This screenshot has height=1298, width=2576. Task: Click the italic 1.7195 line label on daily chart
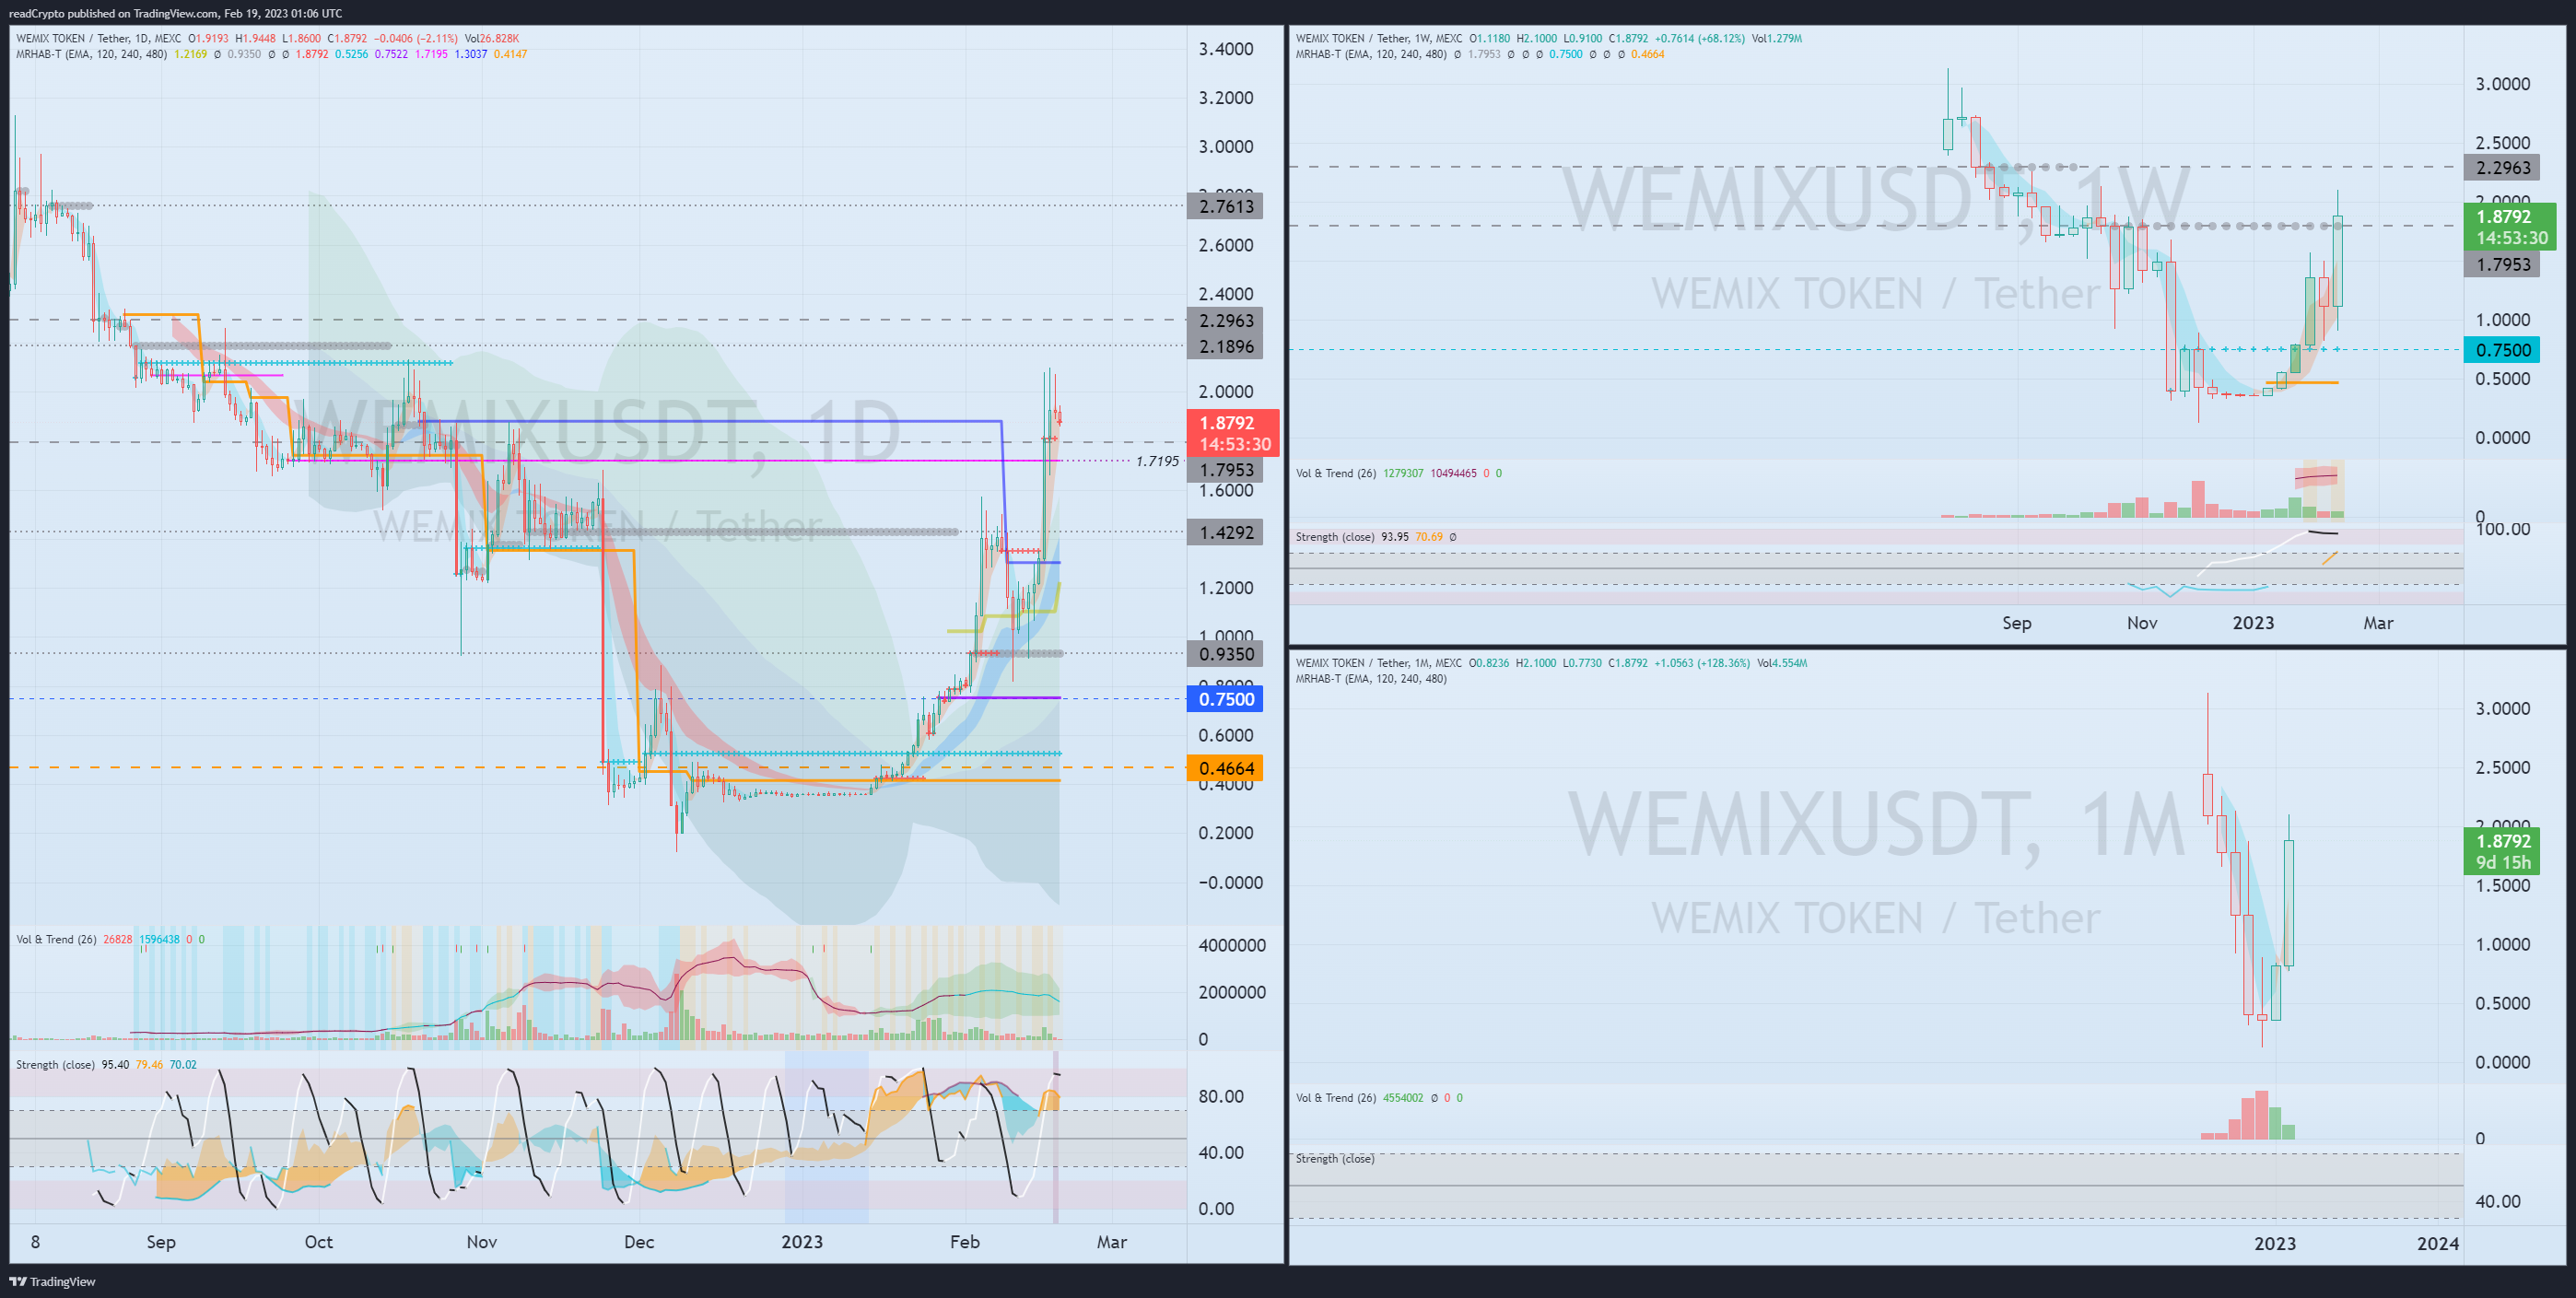pyautogui.click(x=1157, y=461)
